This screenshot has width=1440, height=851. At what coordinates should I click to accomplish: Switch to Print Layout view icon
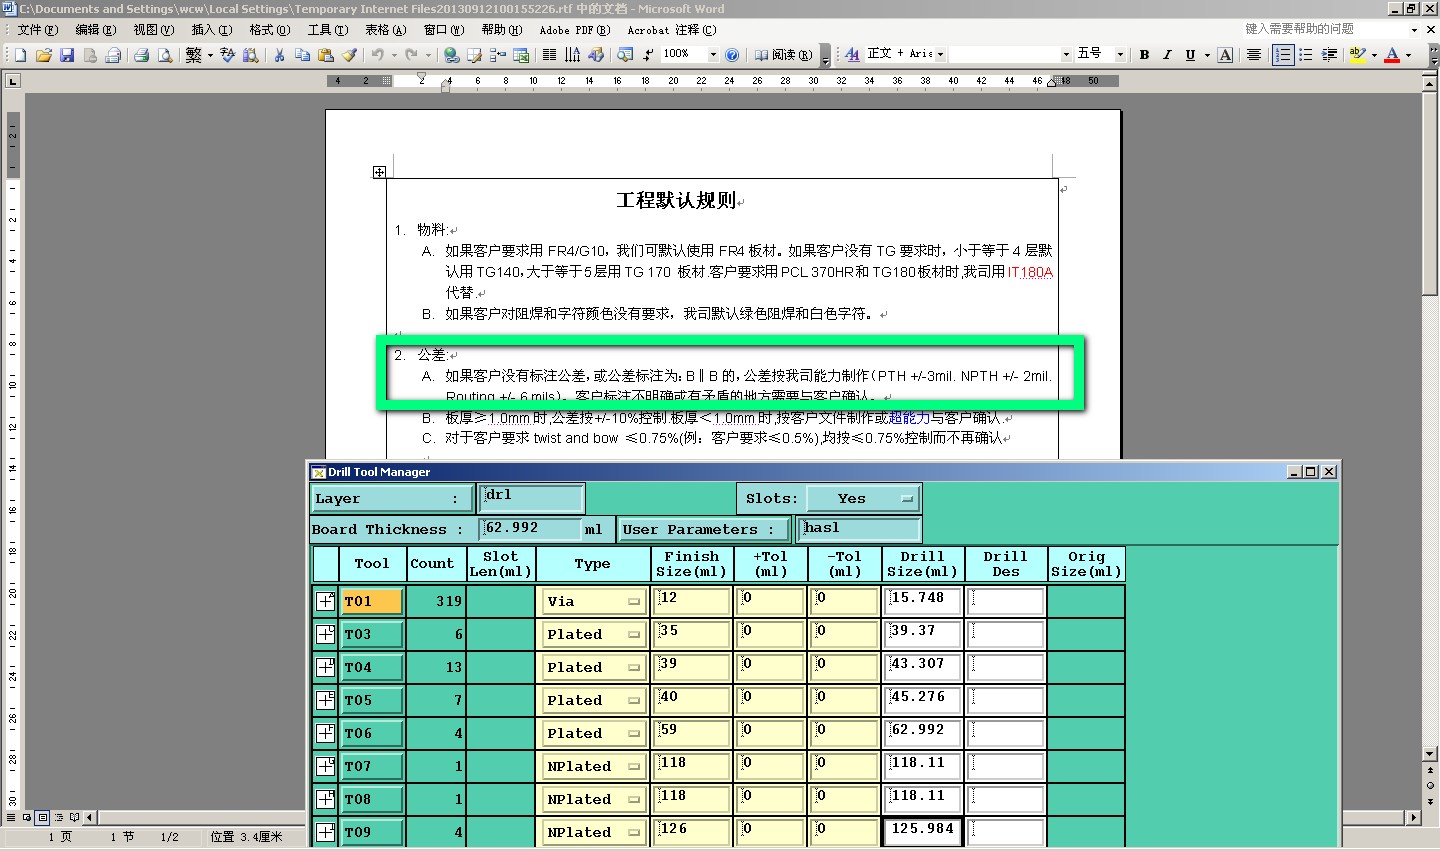pos(42,817)
